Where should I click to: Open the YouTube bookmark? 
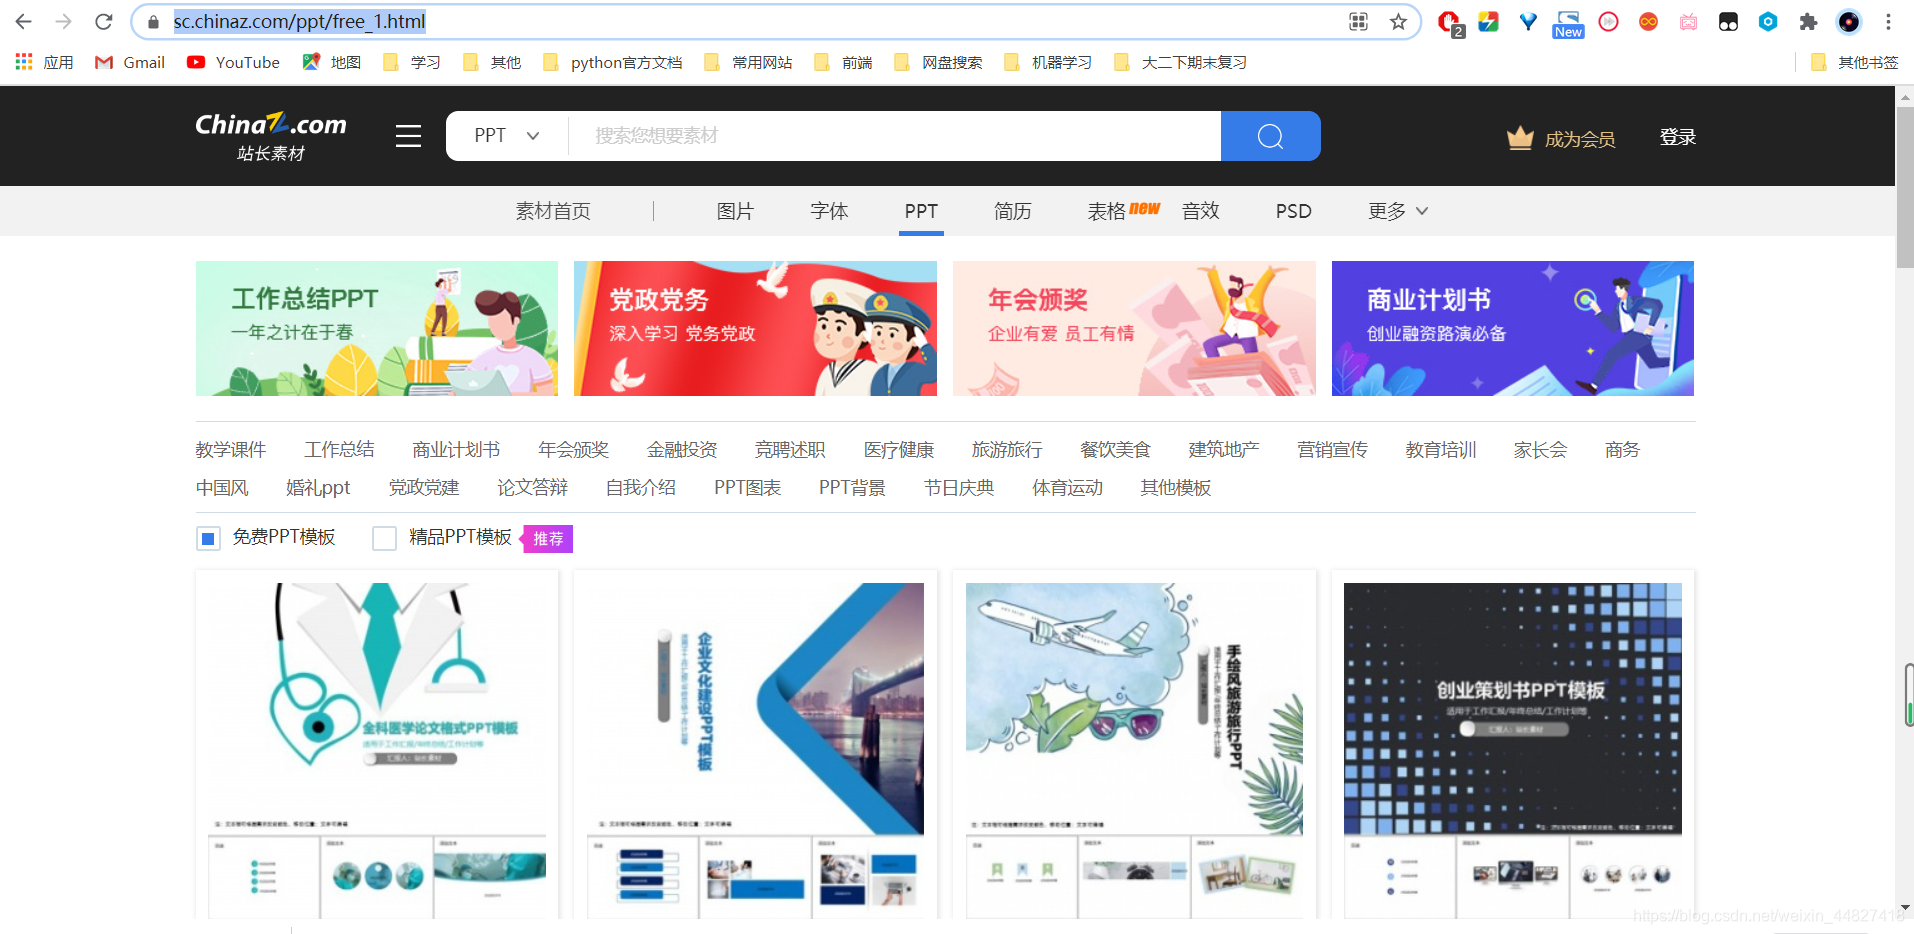[232, 62]
